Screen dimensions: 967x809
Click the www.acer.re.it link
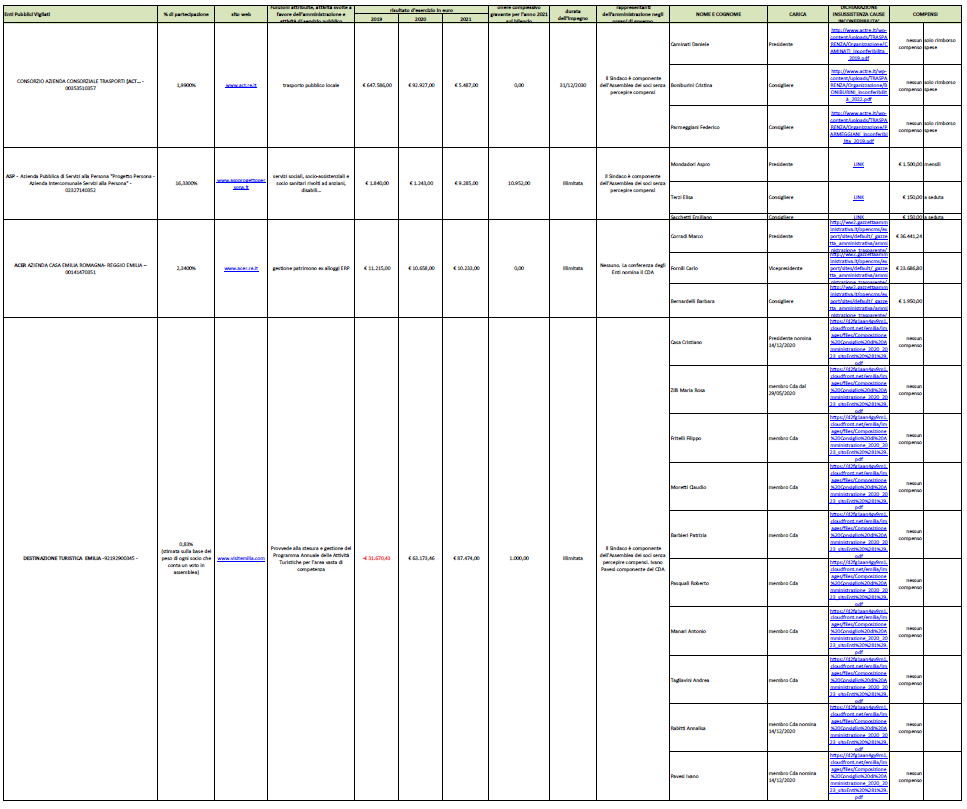241,269
